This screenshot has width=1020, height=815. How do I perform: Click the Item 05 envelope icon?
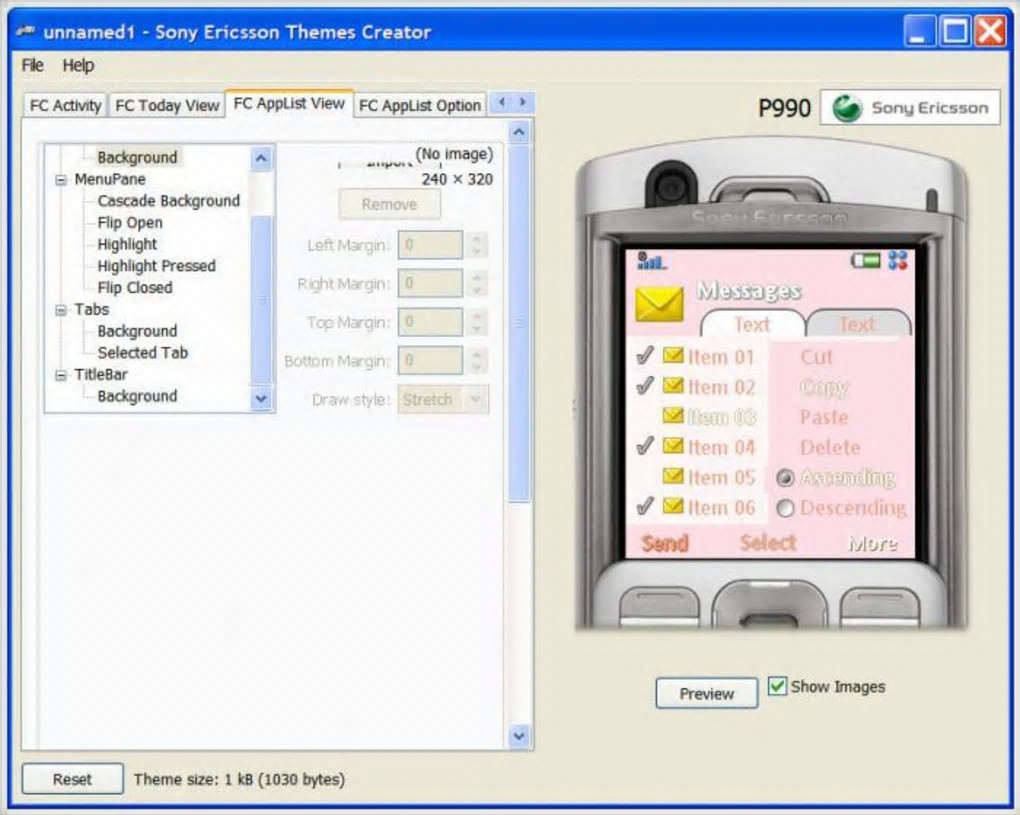(673, 476)
